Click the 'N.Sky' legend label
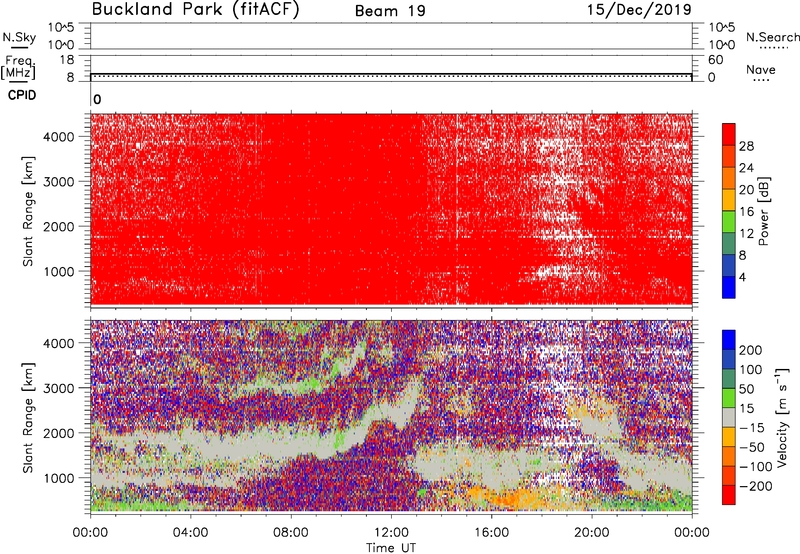800x554 pixels. tap(19, 37)
